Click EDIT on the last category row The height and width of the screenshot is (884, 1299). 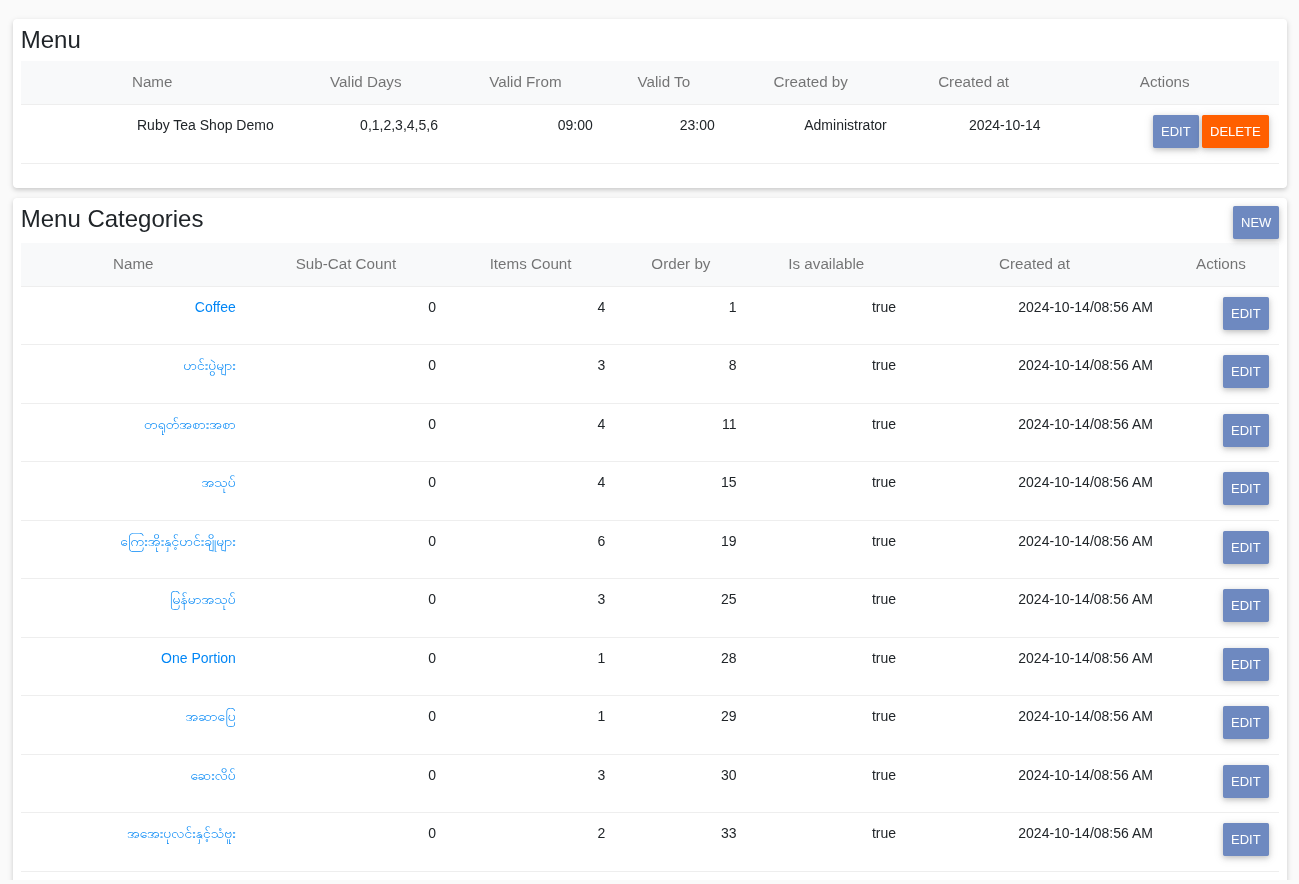click(1245, 839)
